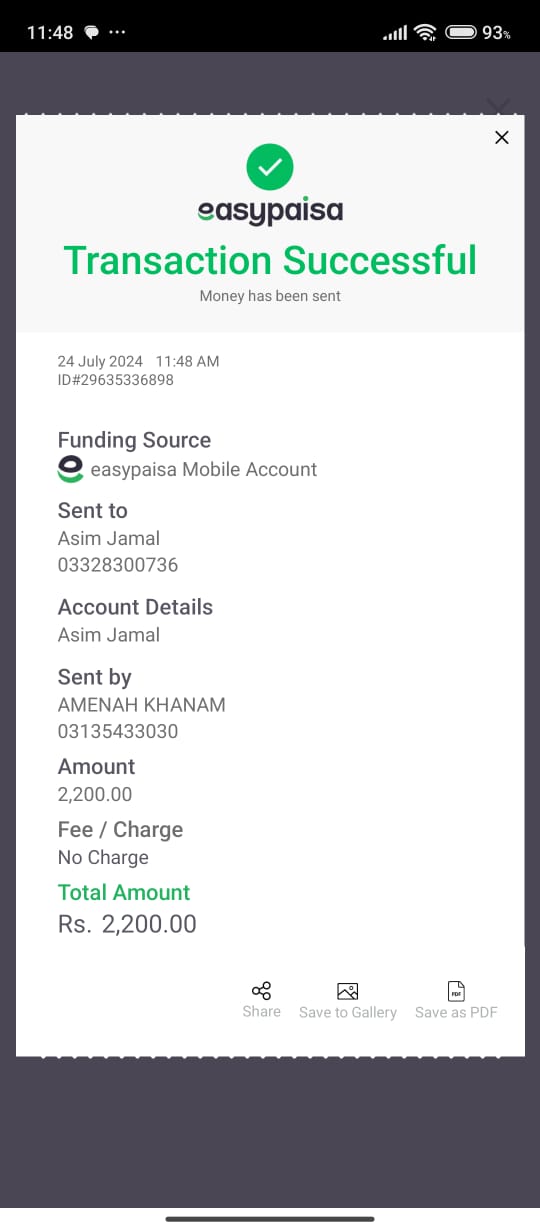Close the receipt with the X icon
This screenshot has height=1230, width=540.
tap(502, 138)
